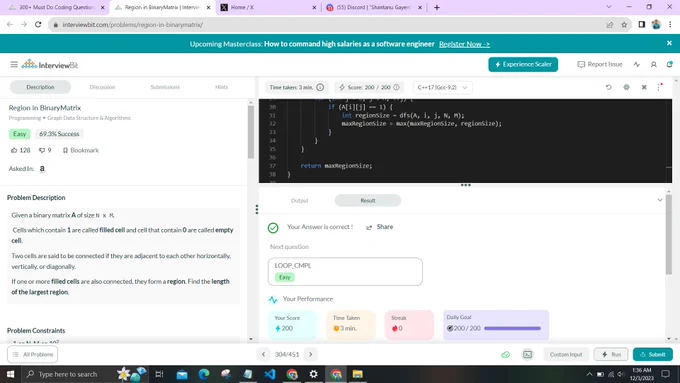Image resolution: width=680 pixels, height=383 pixels.
Task: Share this page from address bar icon
Action: [610, 25]
